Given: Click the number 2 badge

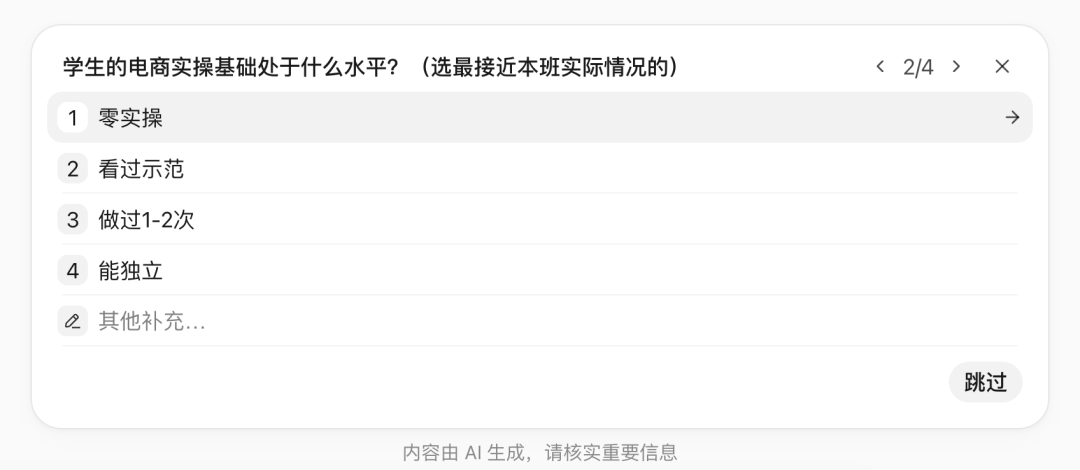Looking at the screenshot, I should coord(72,168).
